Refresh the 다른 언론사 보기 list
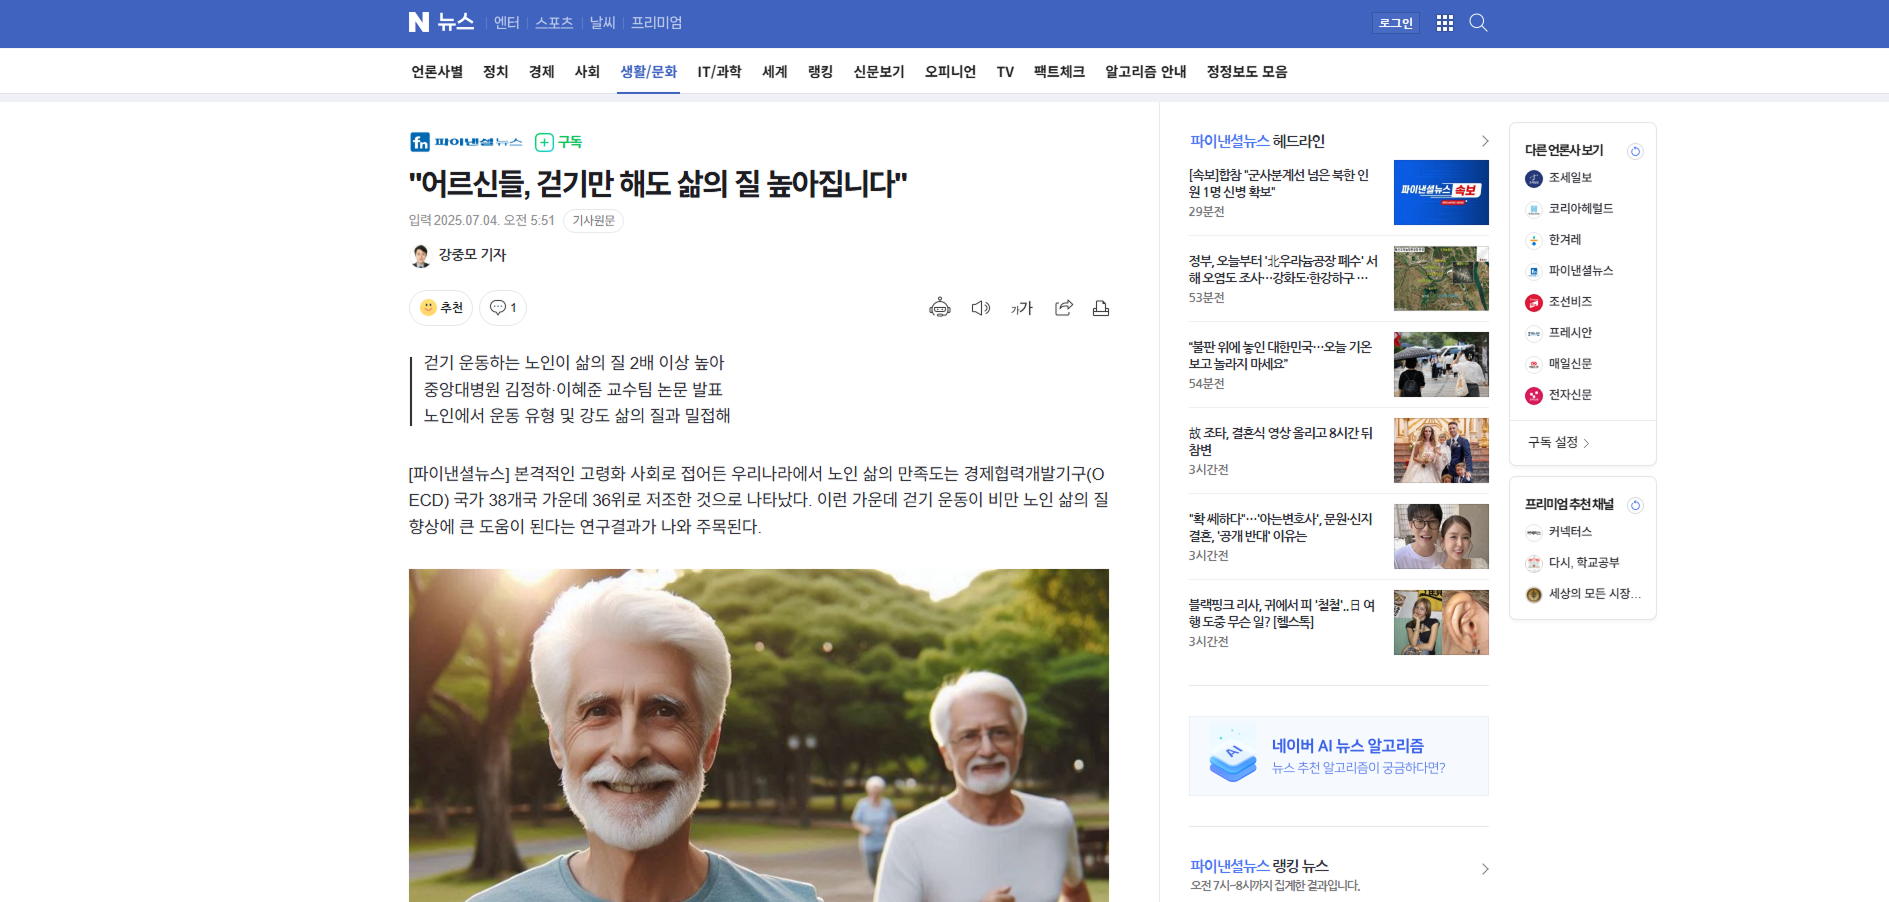 click(1635, 151)
